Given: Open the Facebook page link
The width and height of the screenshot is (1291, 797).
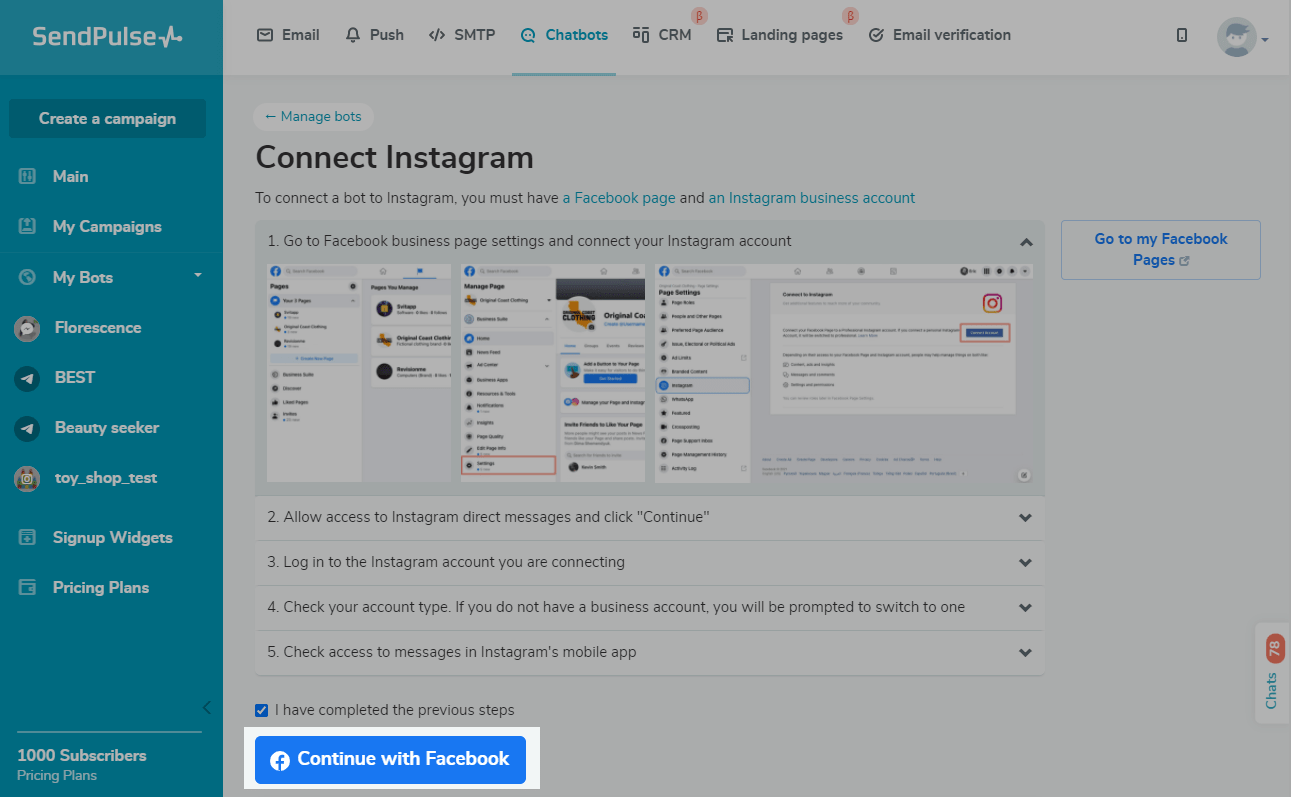Looking at the screenshot, I should coord(619,198).
